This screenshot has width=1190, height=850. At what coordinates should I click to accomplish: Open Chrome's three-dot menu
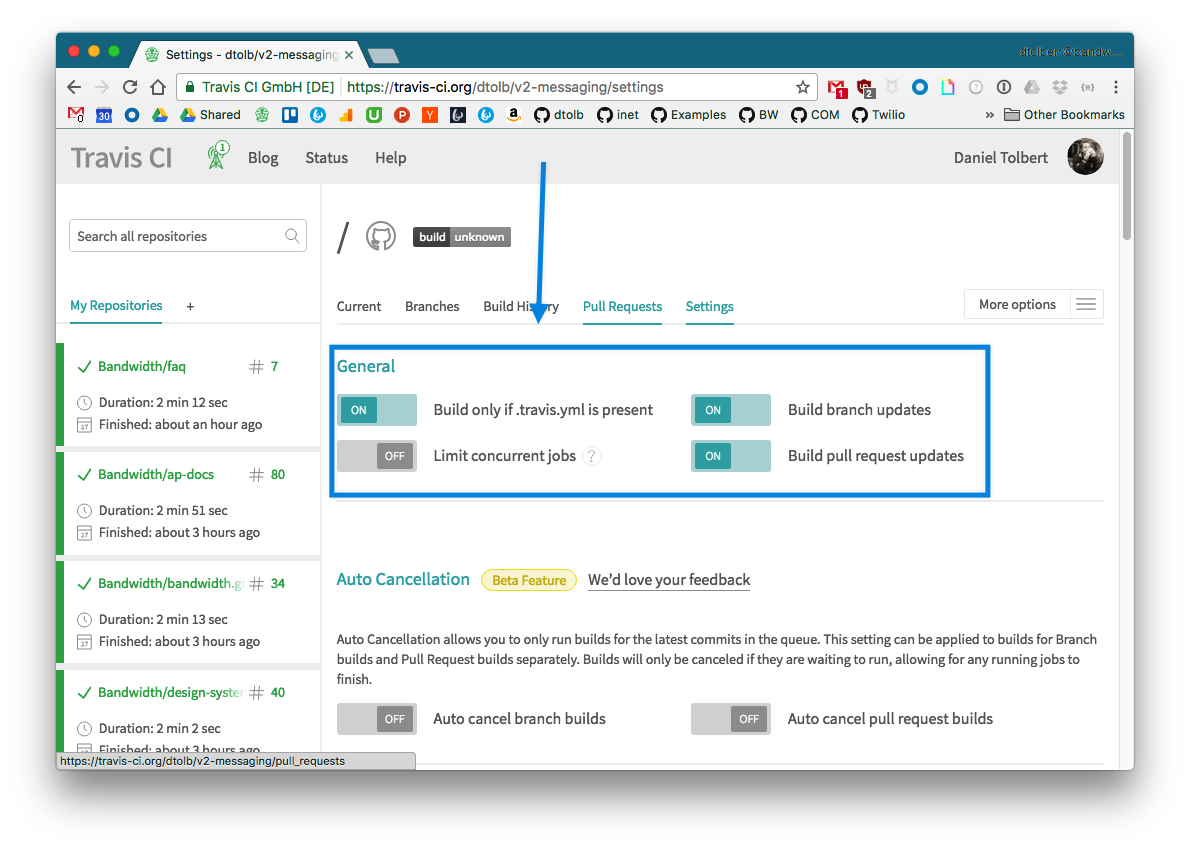tap(1116, 87)
